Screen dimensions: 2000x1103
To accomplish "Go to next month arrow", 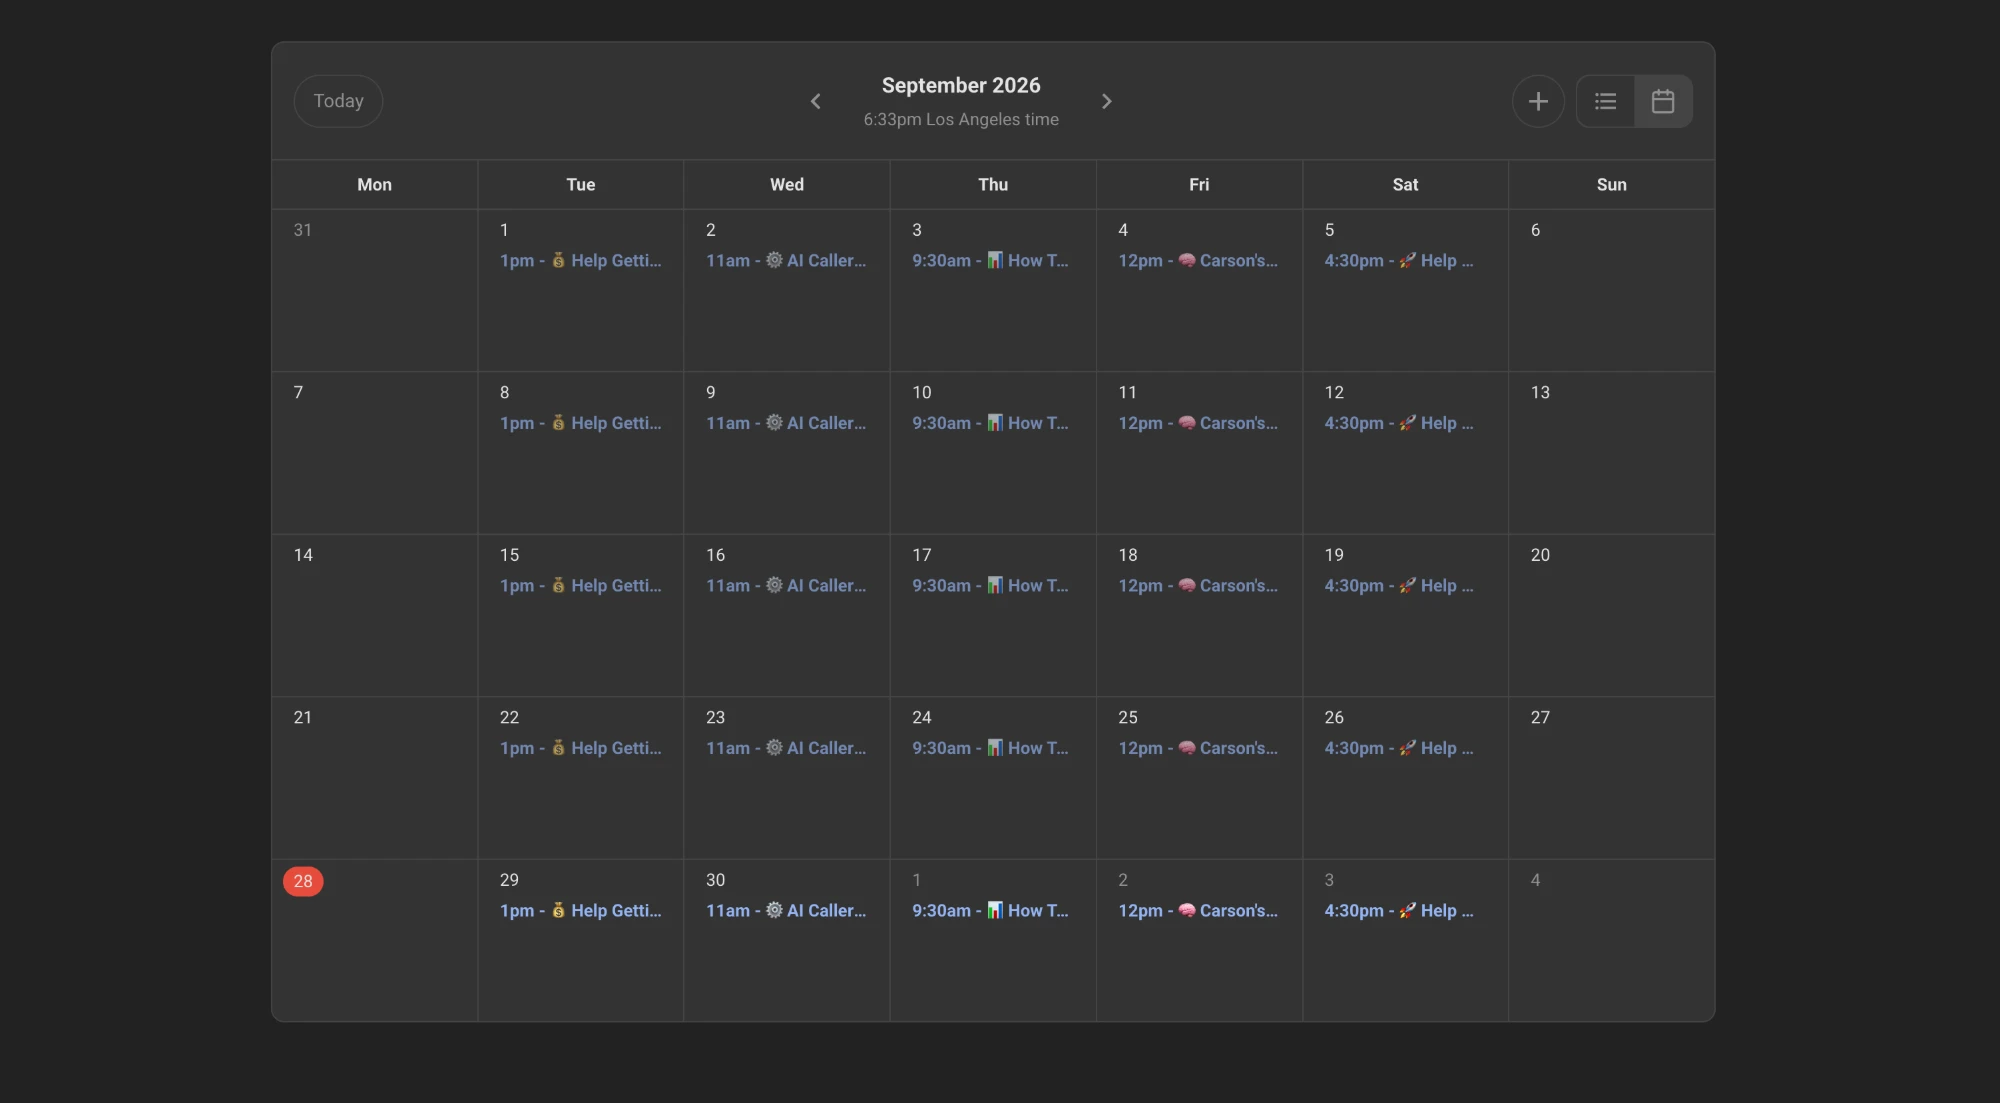I will (x=1106, y=101).
